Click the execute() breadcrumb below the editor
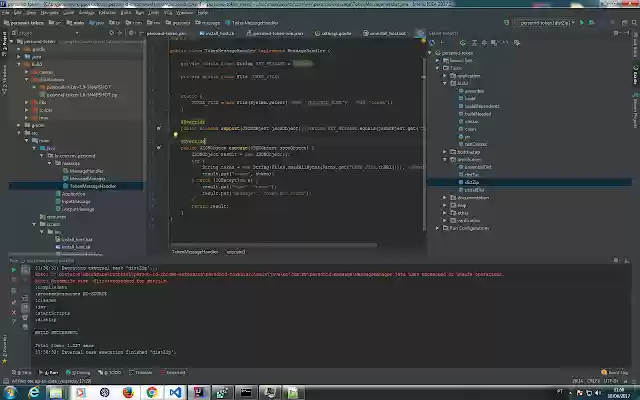640x400 pixels. [236, 252]
